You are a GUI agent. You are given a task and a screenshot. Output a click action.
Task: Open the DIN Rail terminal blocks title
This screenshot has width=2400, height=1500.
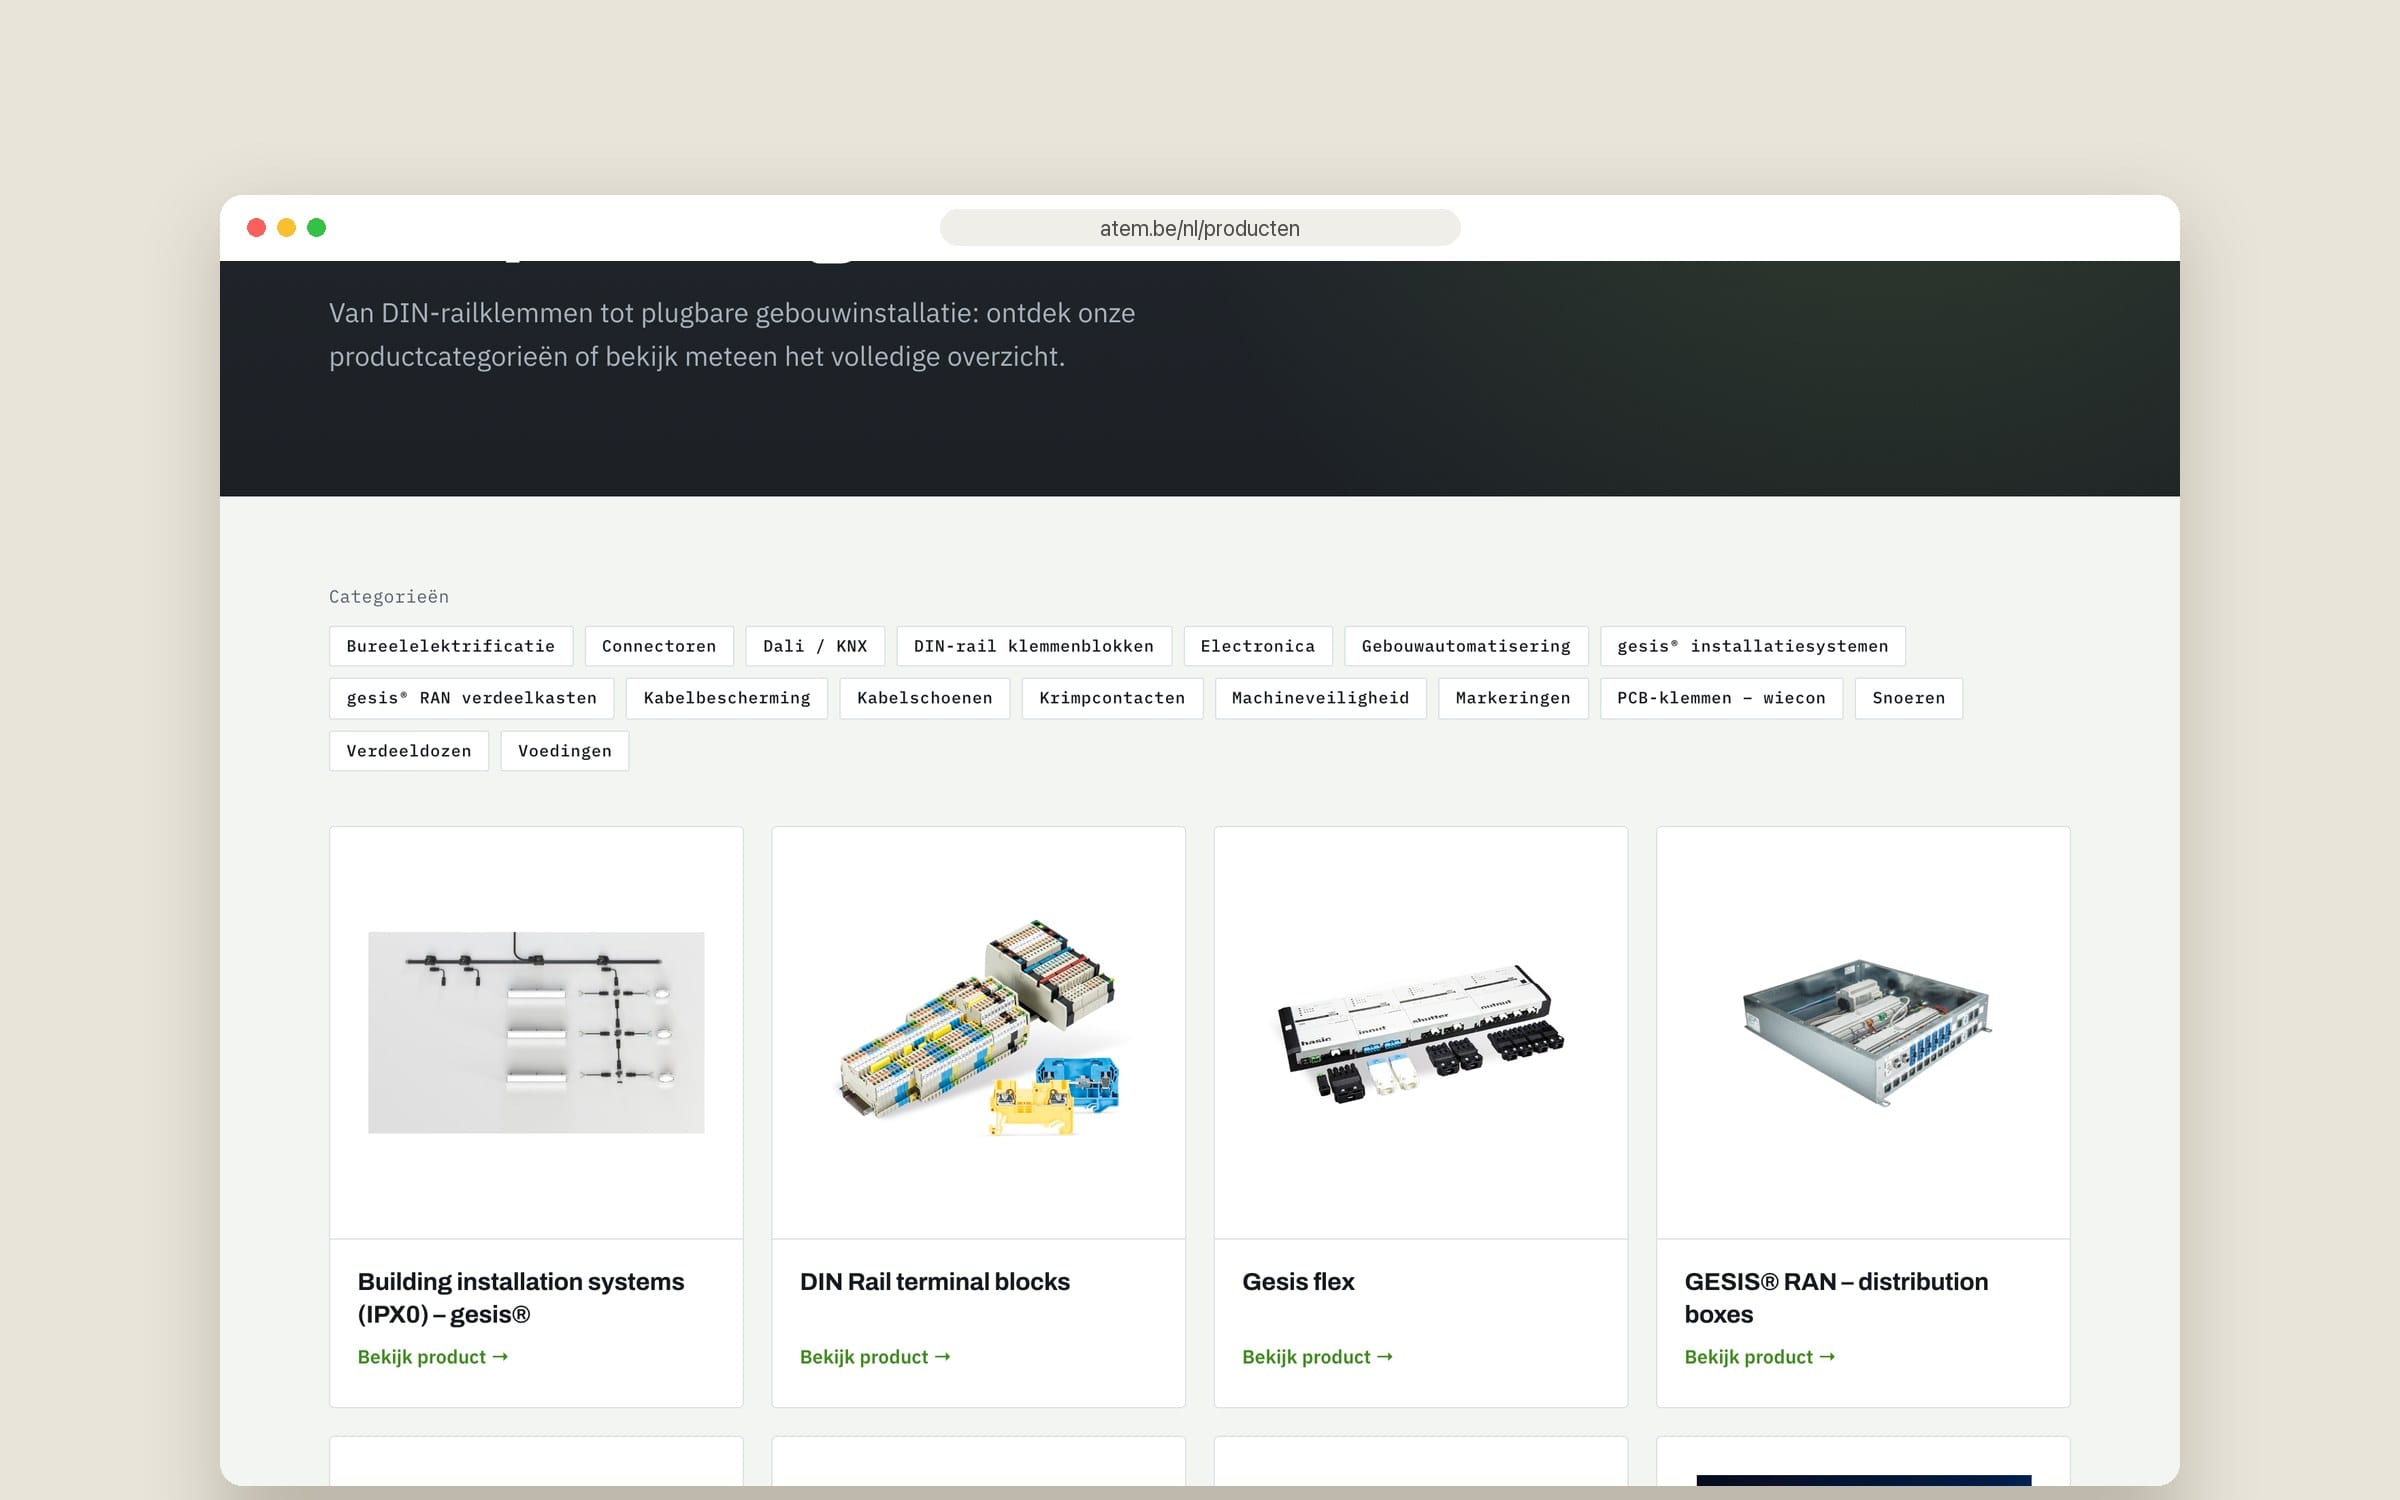pos(935,1282)
